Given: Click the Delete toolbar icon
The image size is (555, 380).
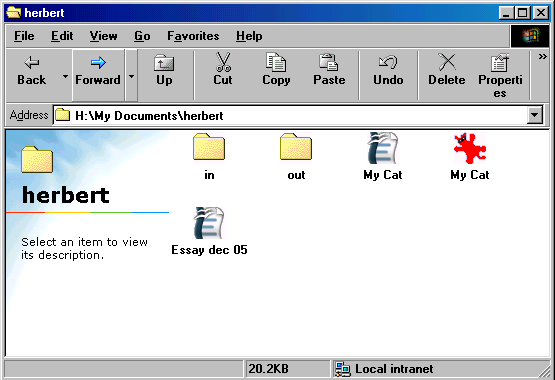Looking at the screenshot, I should 447,62.
